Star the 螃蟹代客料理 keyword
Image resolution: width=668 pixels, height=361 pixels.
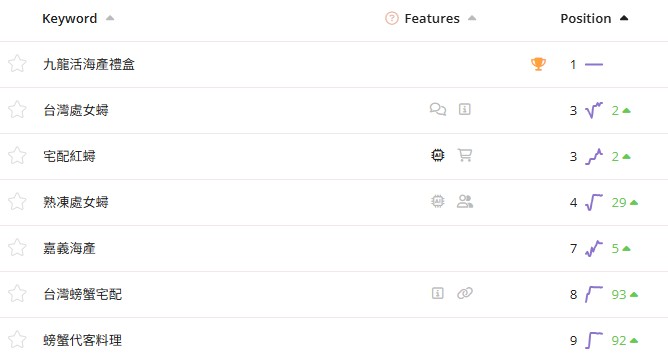click(x=17, y=340)
